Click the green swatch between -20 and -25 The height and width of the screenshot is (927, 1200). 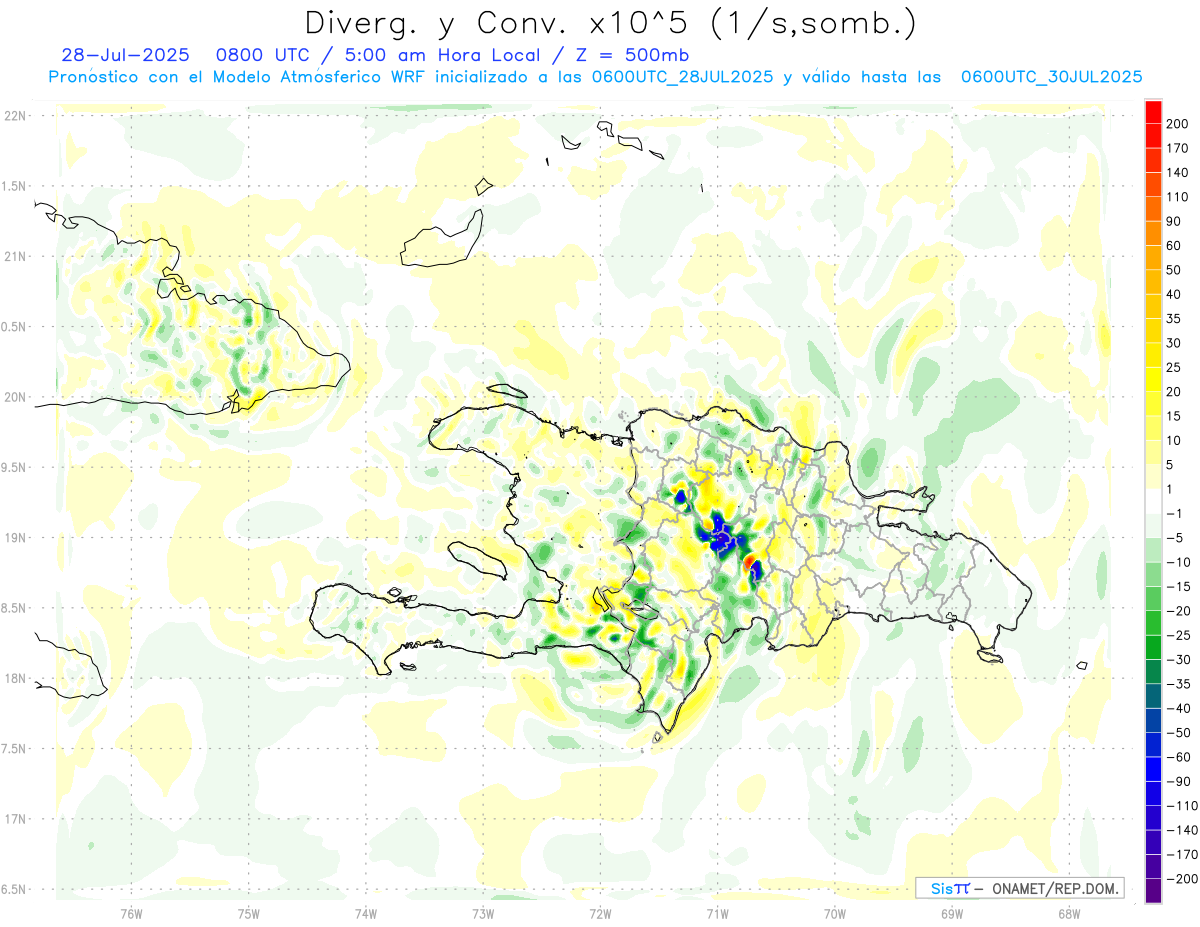coord(1154,622)
